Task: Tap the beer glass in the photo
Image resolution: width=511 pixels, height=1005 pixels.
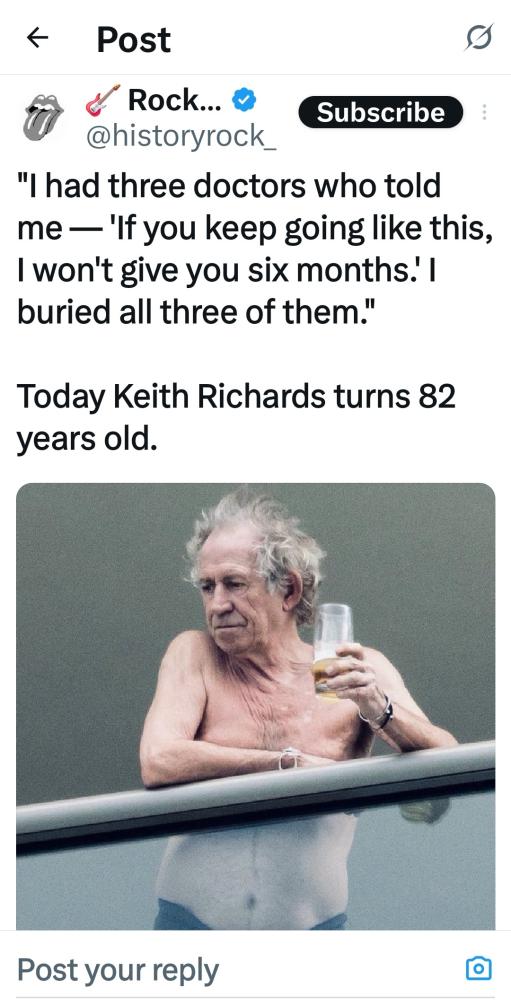Action: [x=332, y=649]
